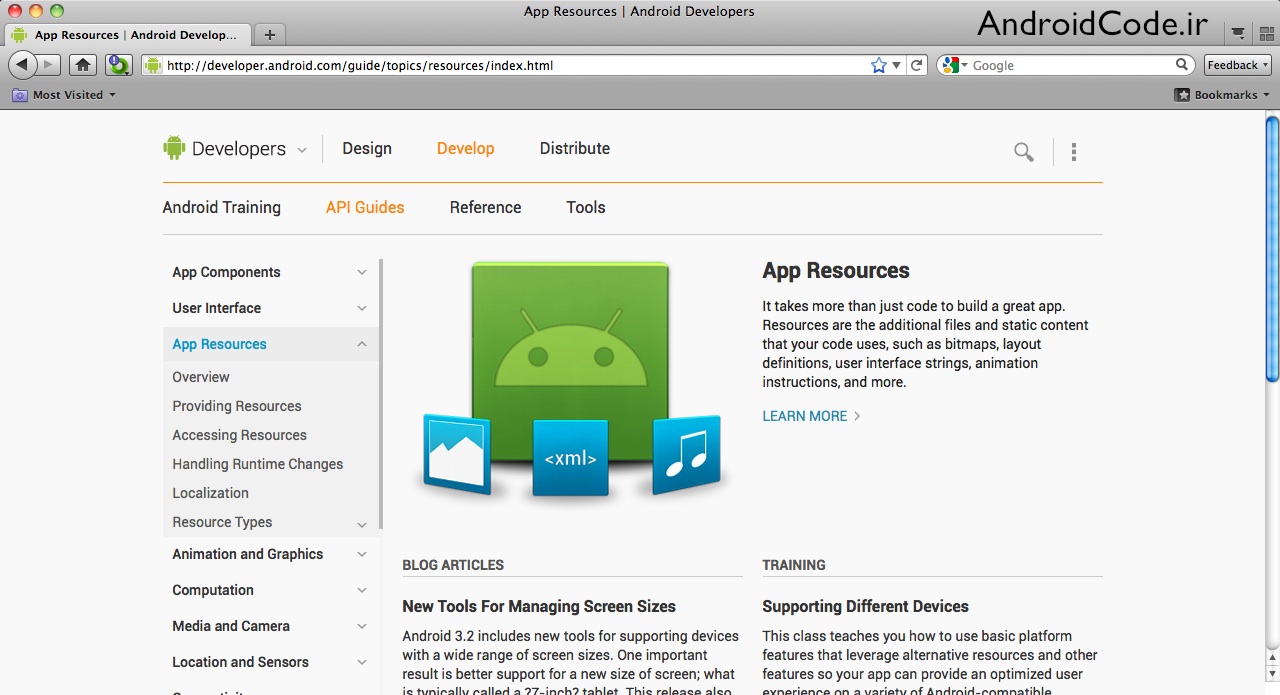Click the page's vertical scrollbar thumb
The image size is (1280, 695).
1272,248
